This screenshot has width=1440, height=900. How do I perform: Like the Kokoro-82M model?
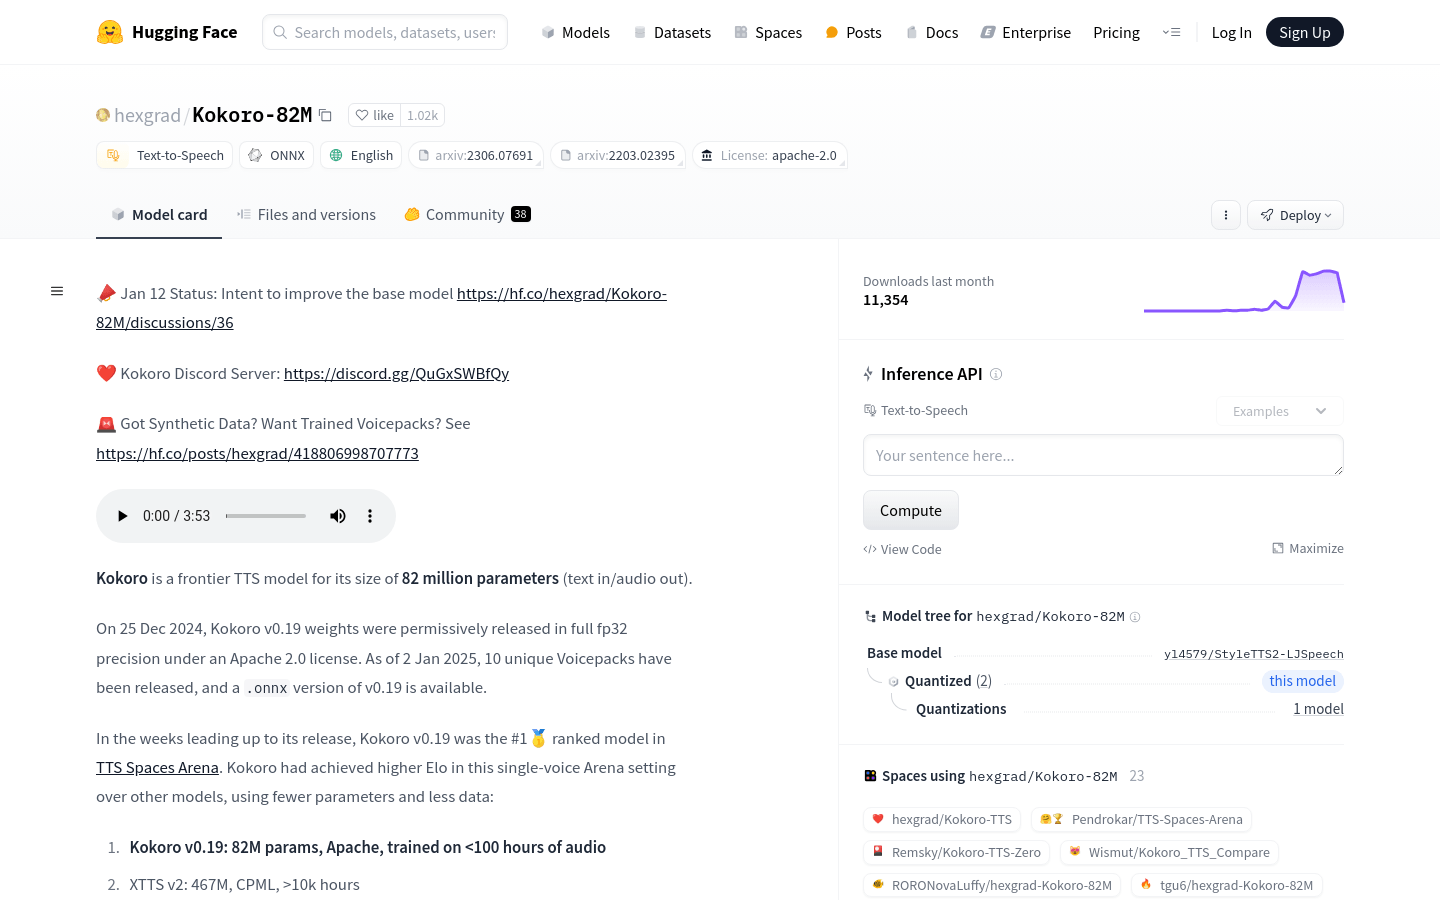click(x=375, y=115)
